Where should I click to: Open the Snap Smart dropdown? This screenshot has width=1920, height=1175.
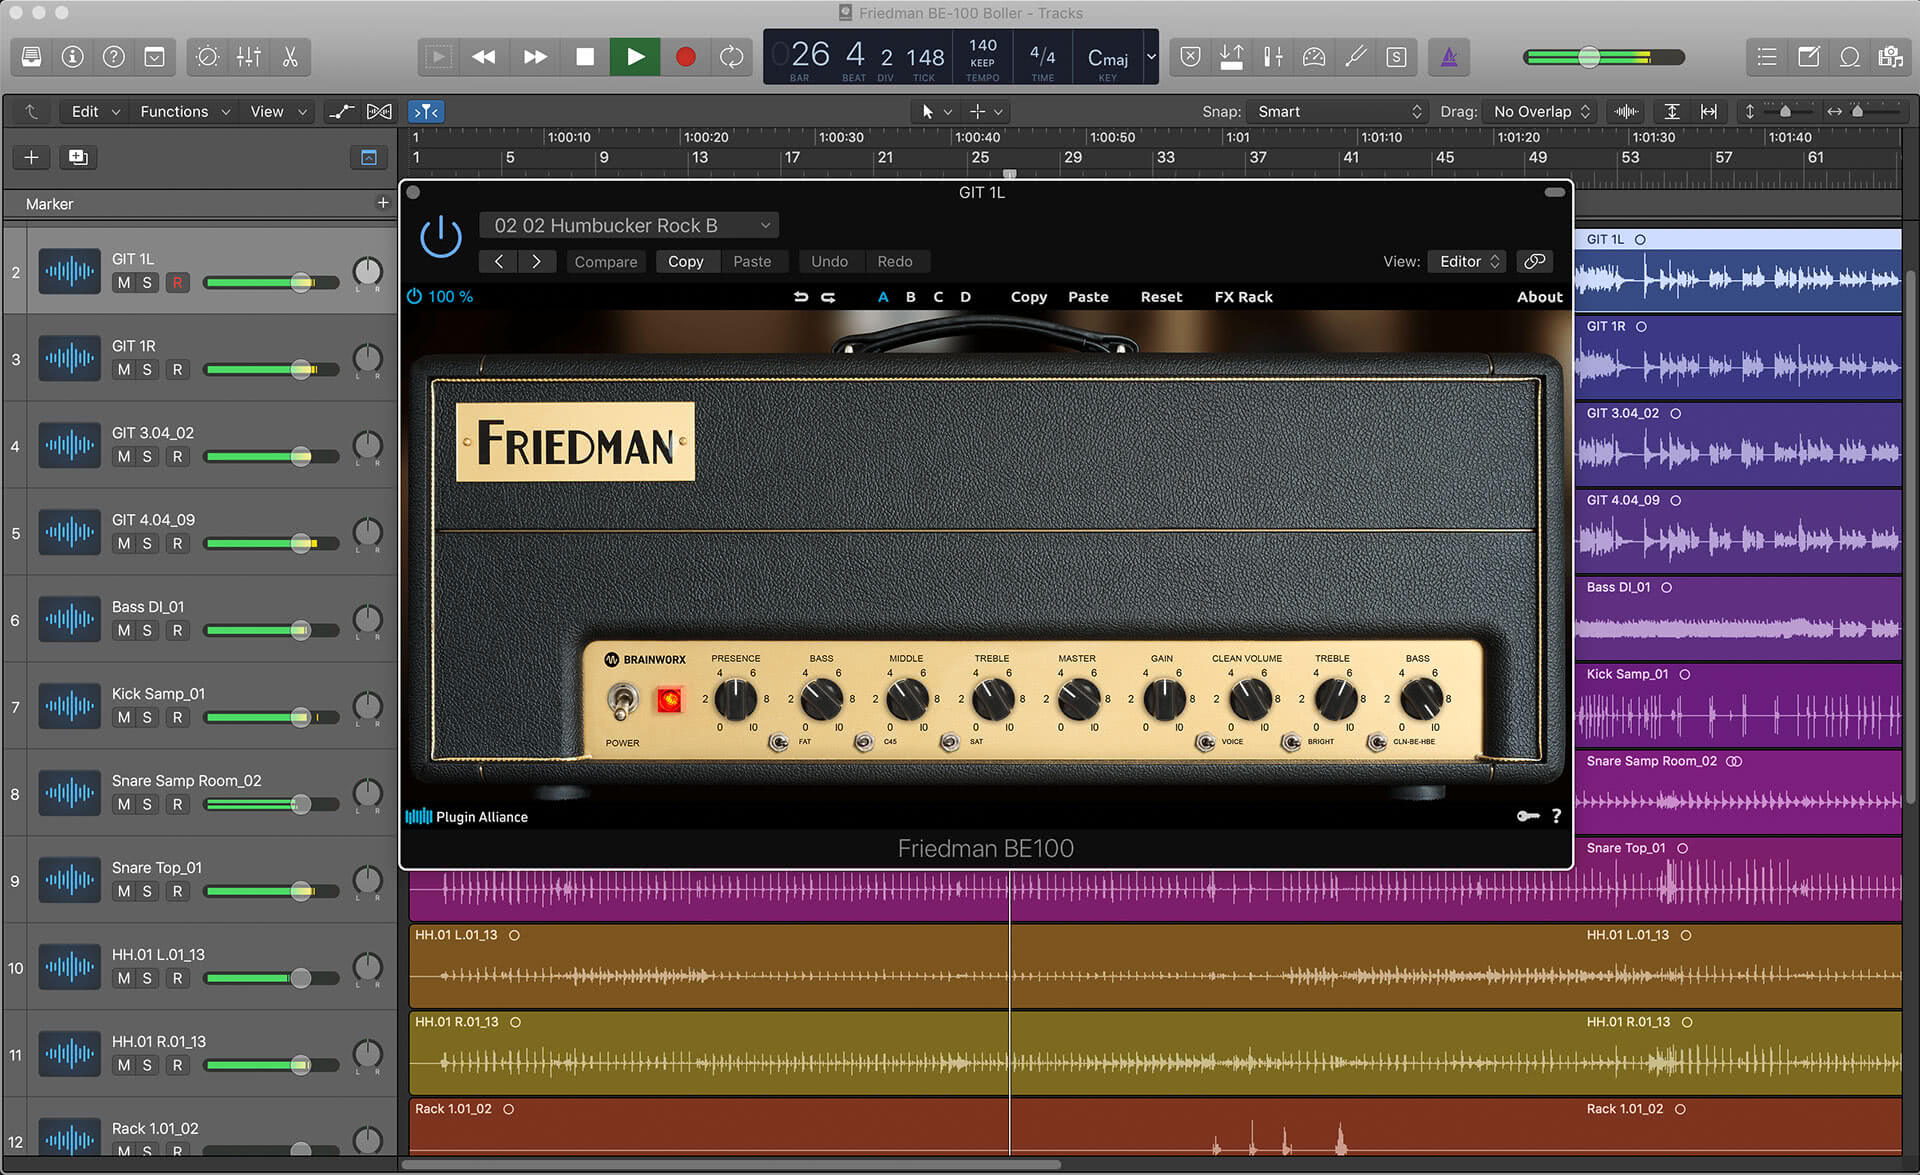point(1338,112)
